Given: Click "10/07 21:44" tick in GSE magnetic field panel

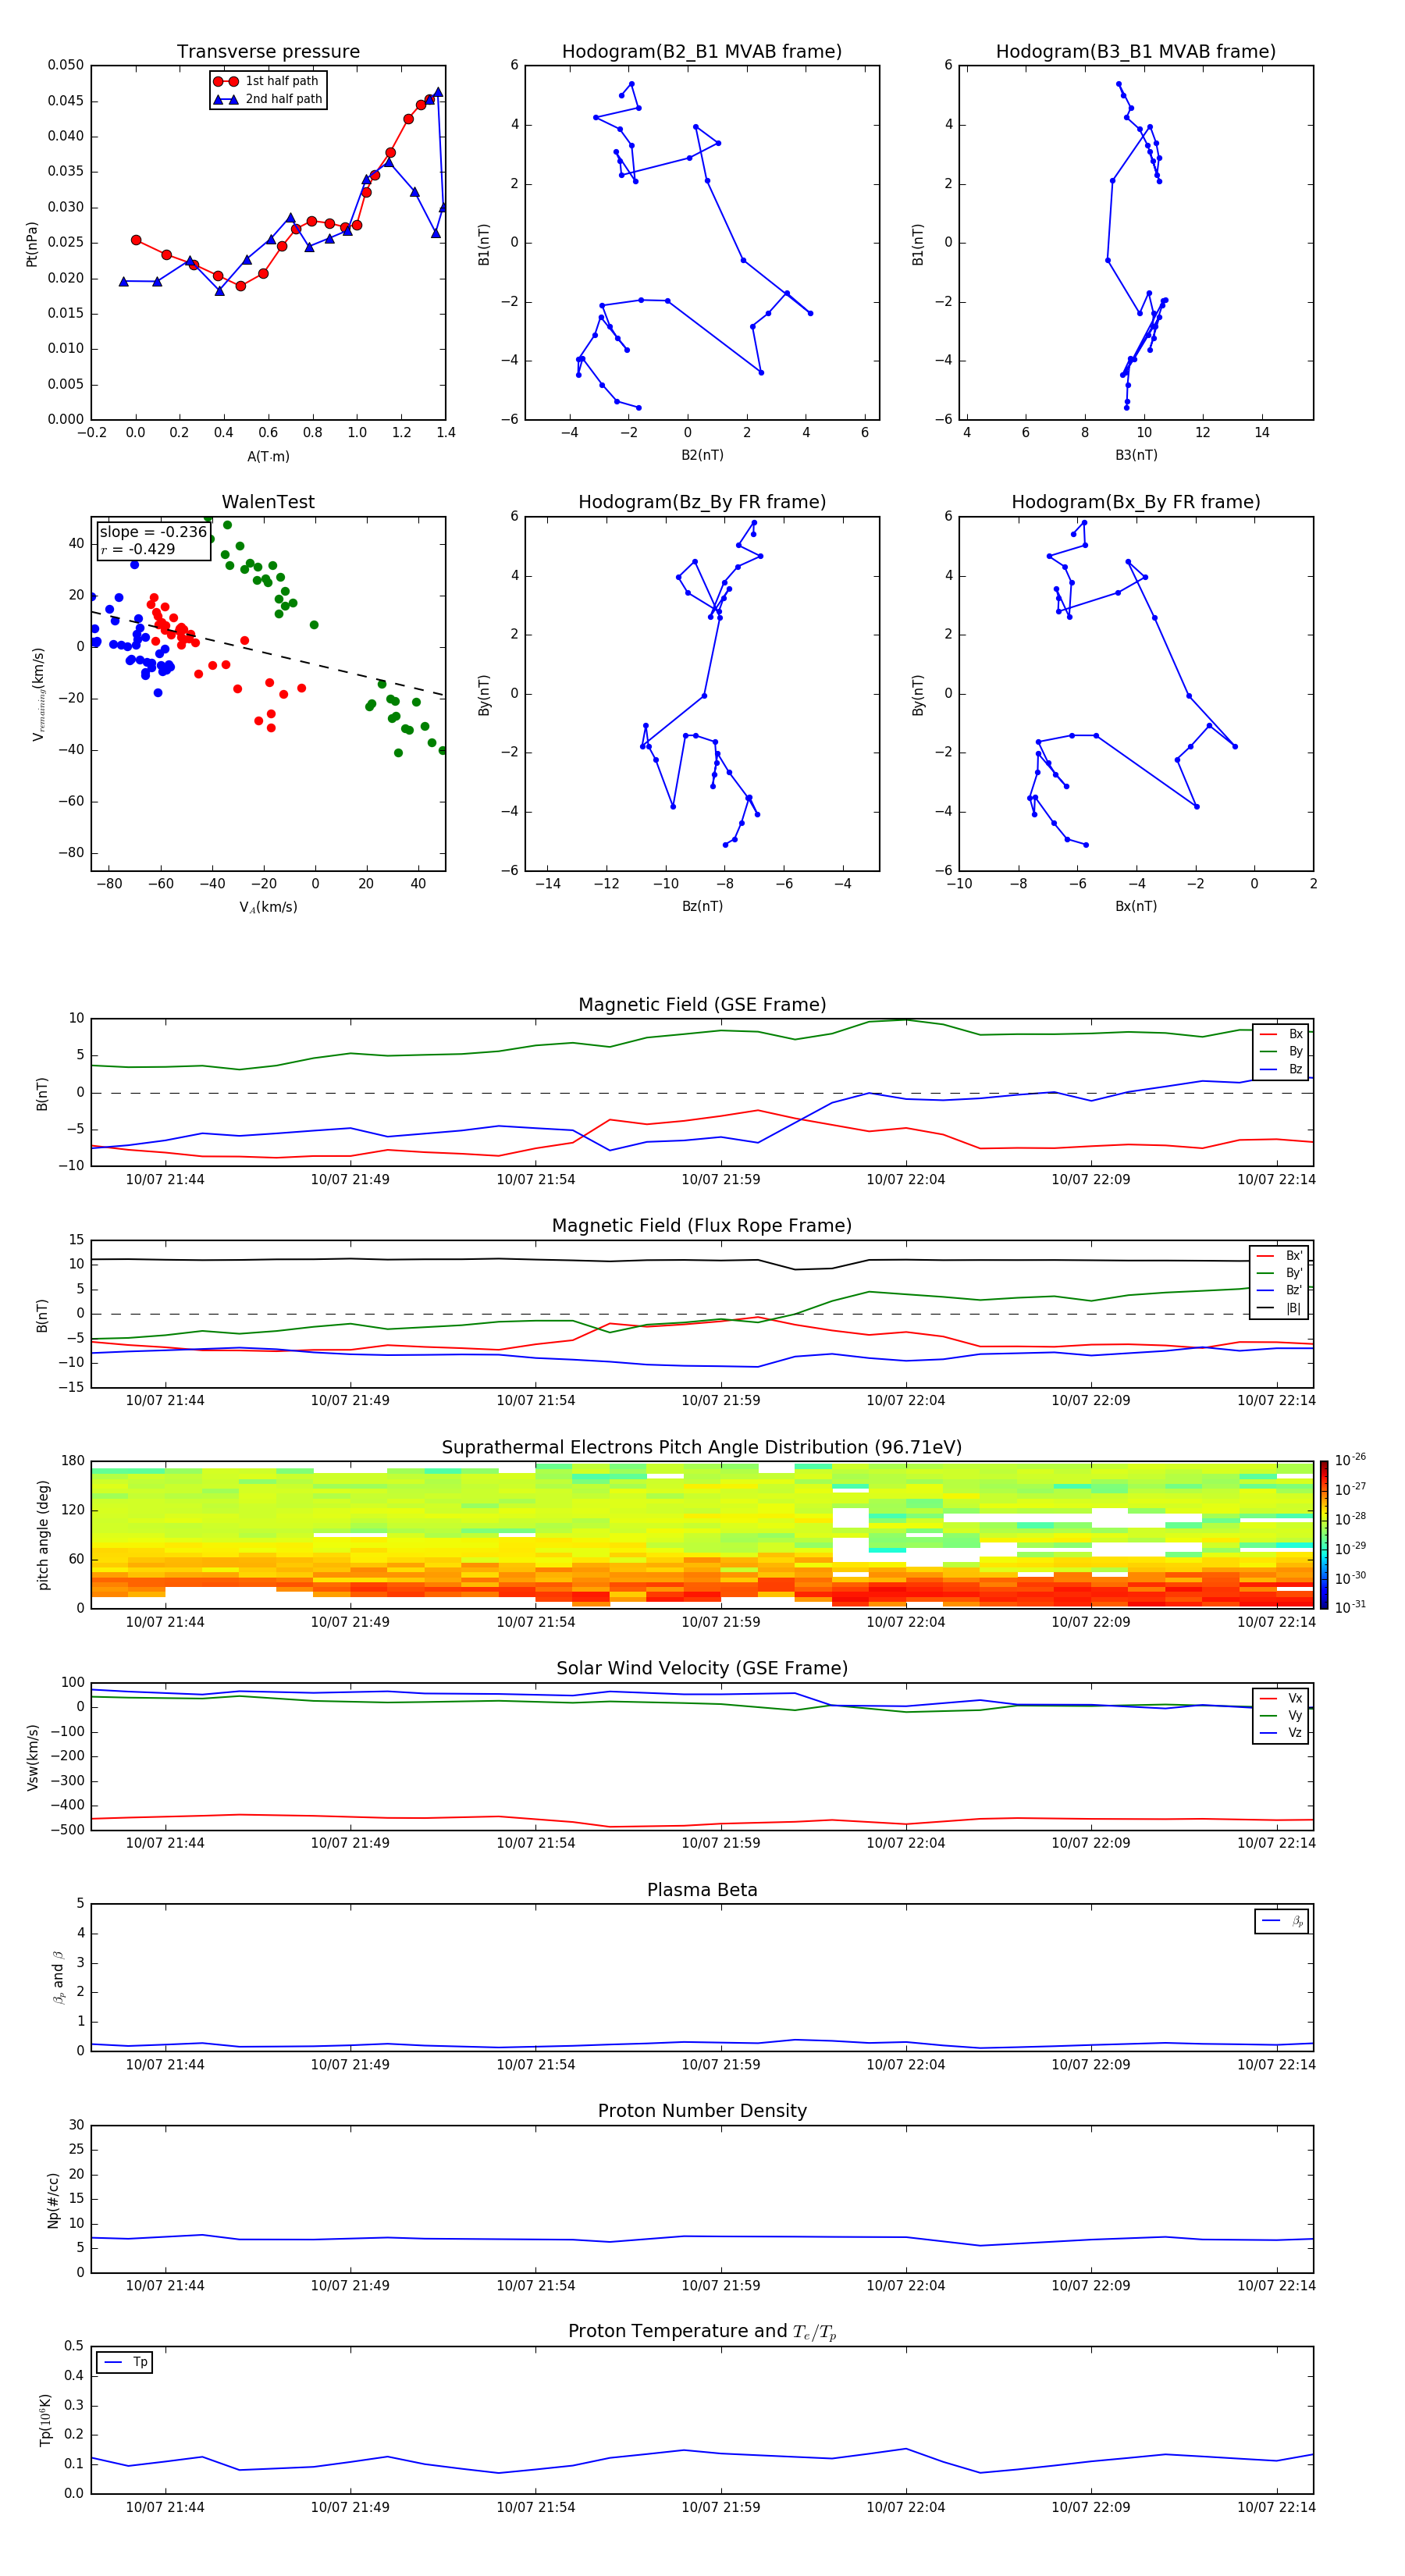Looking at the screenshot, I should pyautogui.click(x=165, y=1180).
